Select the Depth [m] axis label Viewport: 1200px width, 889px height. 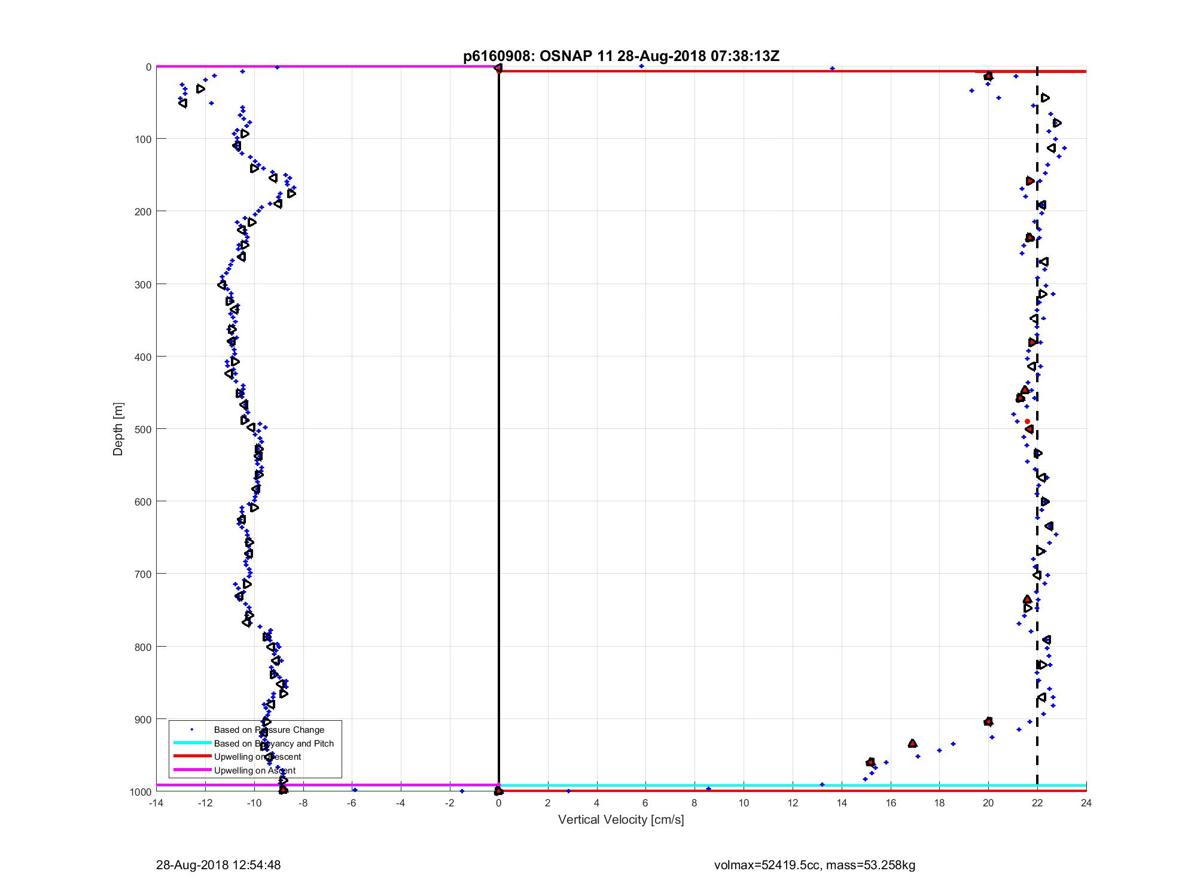[118, 429]
